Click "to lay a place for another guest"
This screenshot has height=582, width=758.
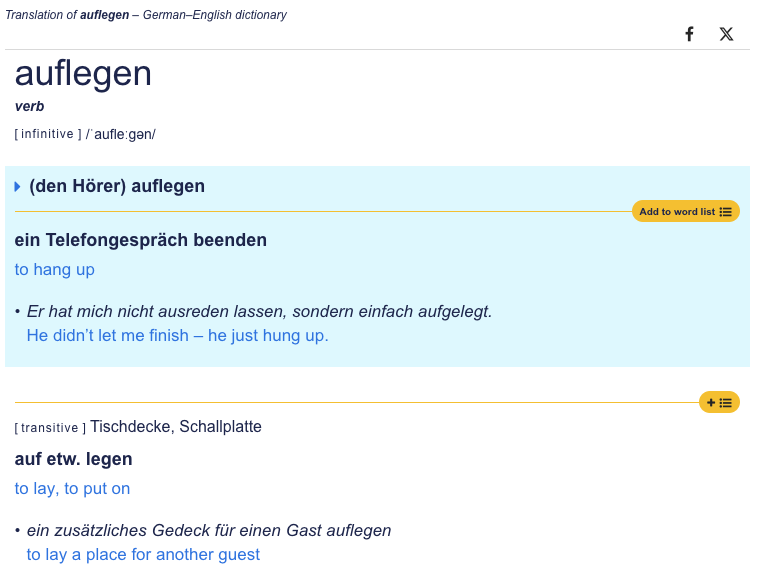pos(143,554)
